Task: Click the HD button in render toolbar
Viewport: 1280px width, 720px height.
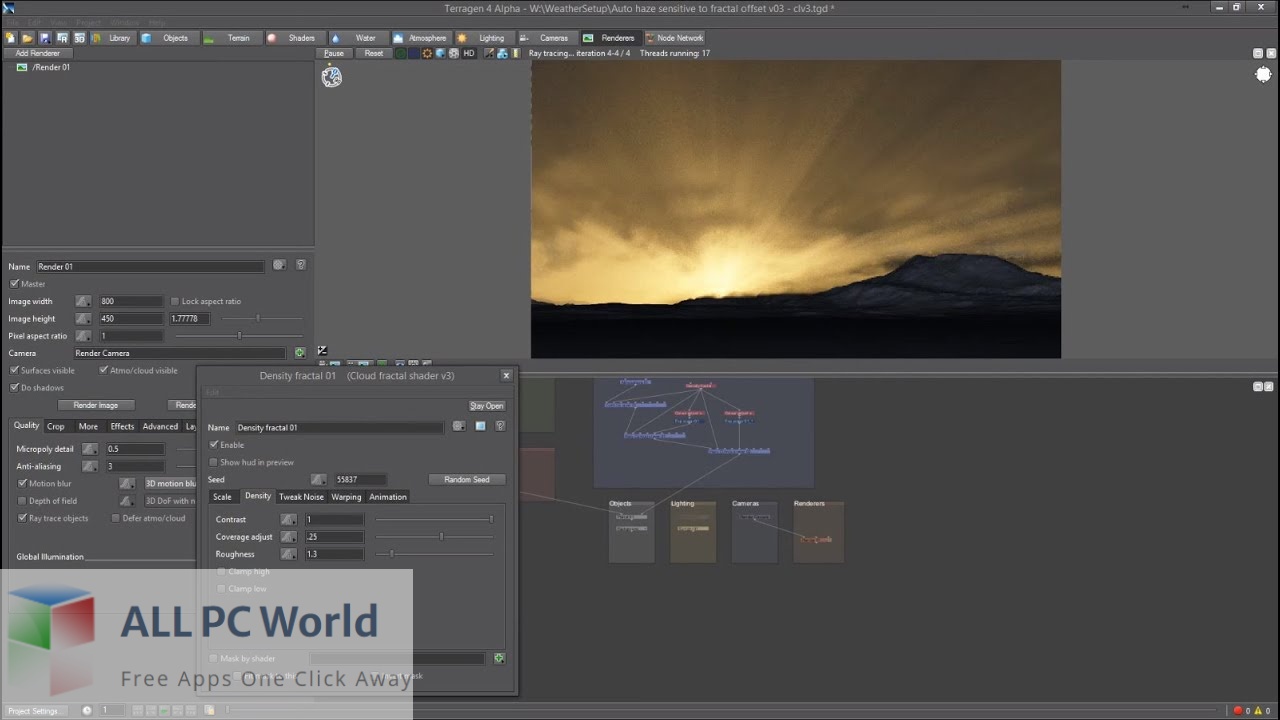Action: [468, 53]
